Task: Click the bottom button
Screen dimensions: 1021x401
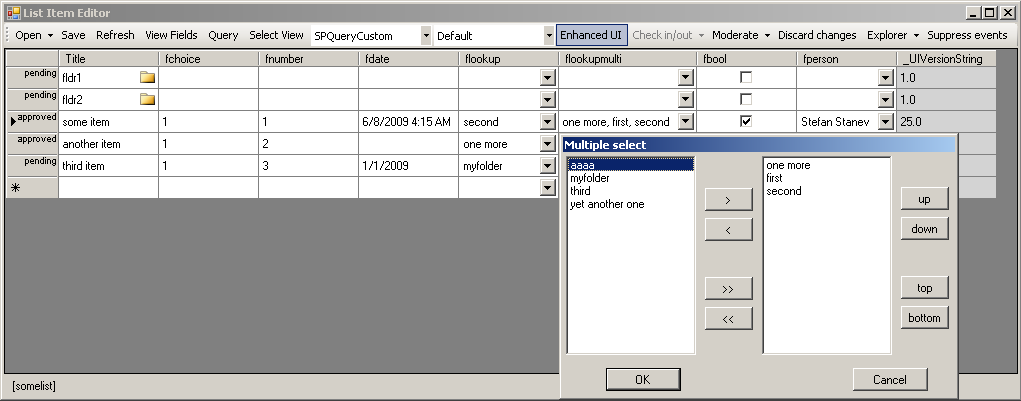Action: (925, 318)
